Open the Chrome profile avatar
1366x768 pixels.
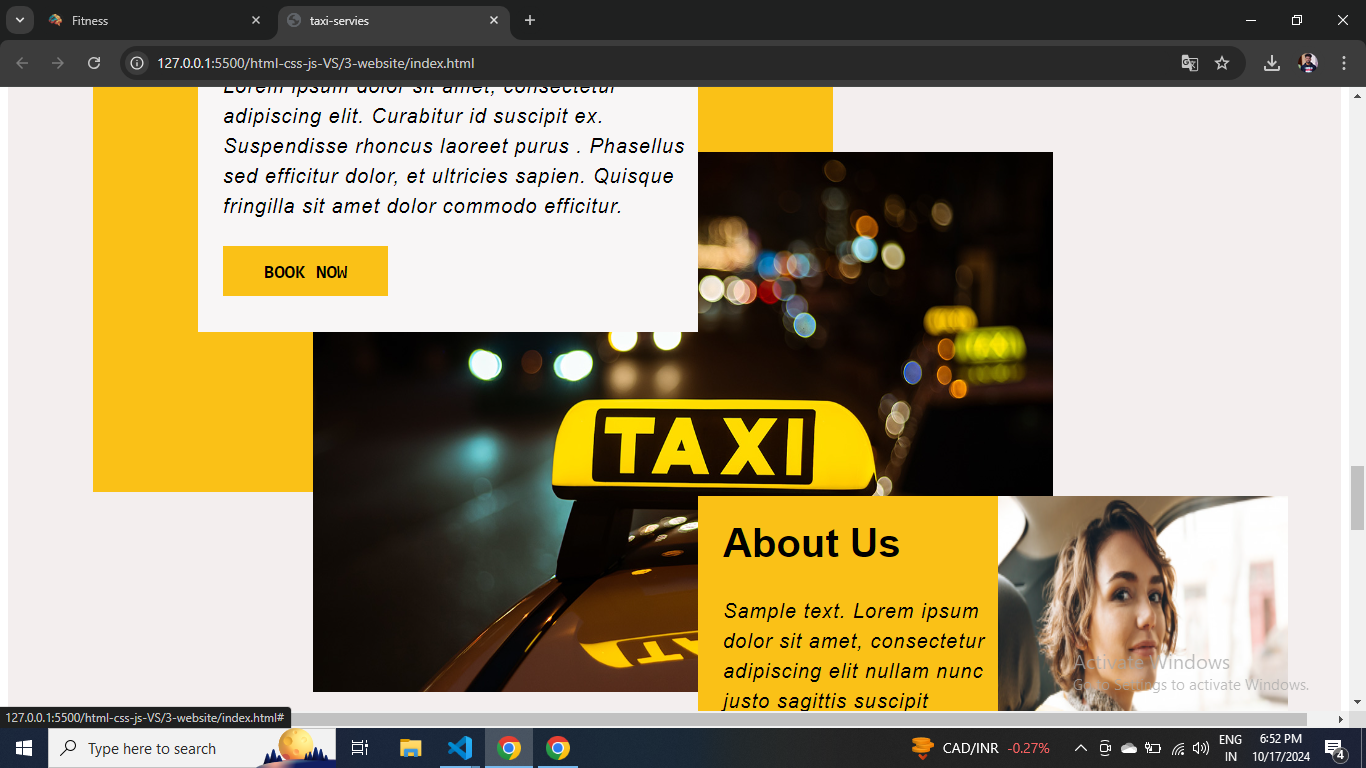coord(1308,63)
